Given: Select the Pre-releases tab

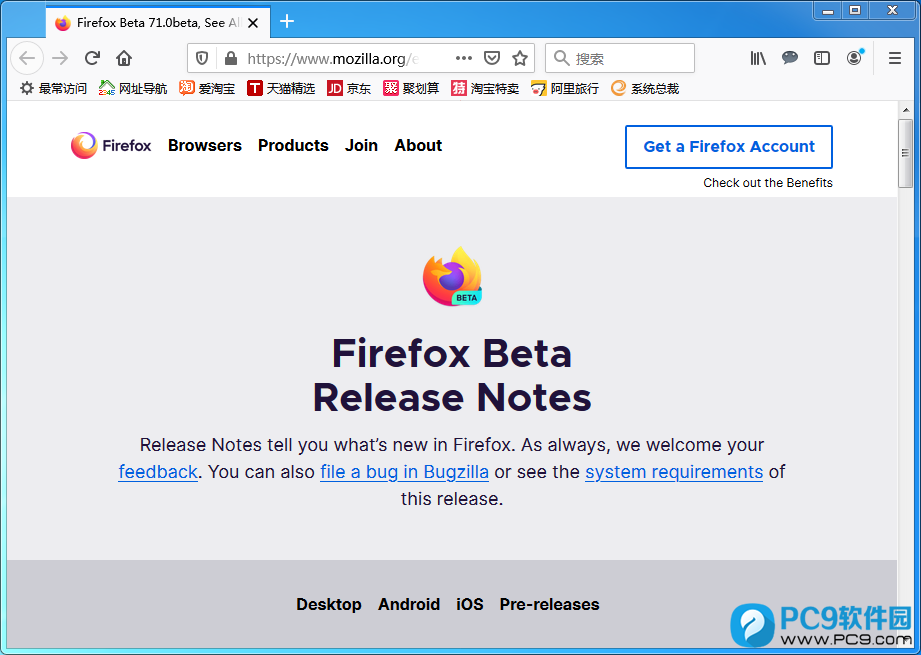Looking at the screenshot, I should [x=549, y=604].
